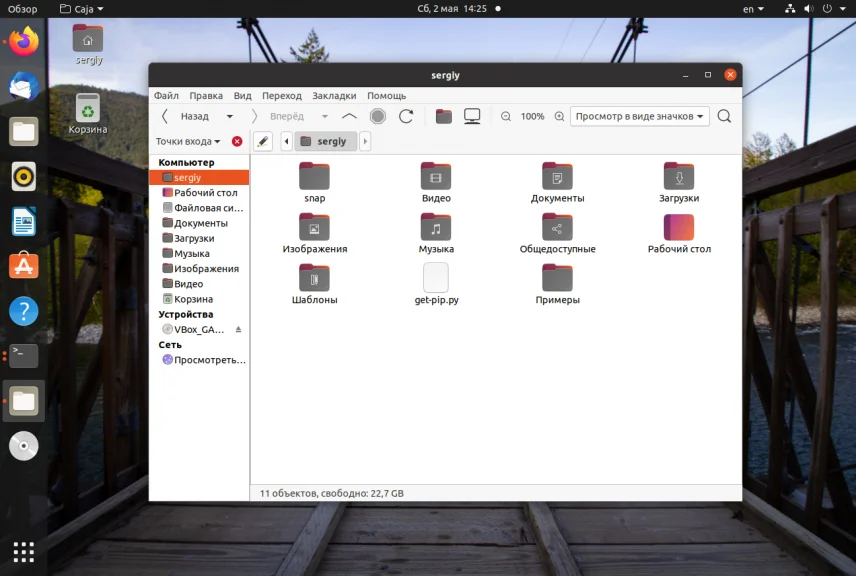
Task: Toggle the location text entry pencil button
Action: point(263,142)
